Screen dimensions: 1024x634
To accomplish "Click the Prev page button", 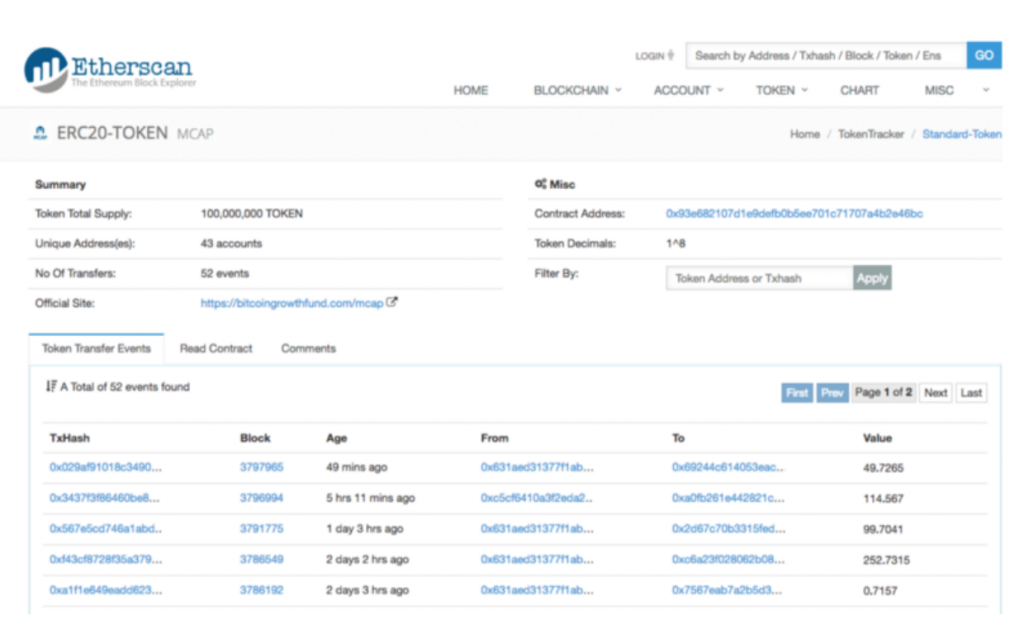I will 832,392.
